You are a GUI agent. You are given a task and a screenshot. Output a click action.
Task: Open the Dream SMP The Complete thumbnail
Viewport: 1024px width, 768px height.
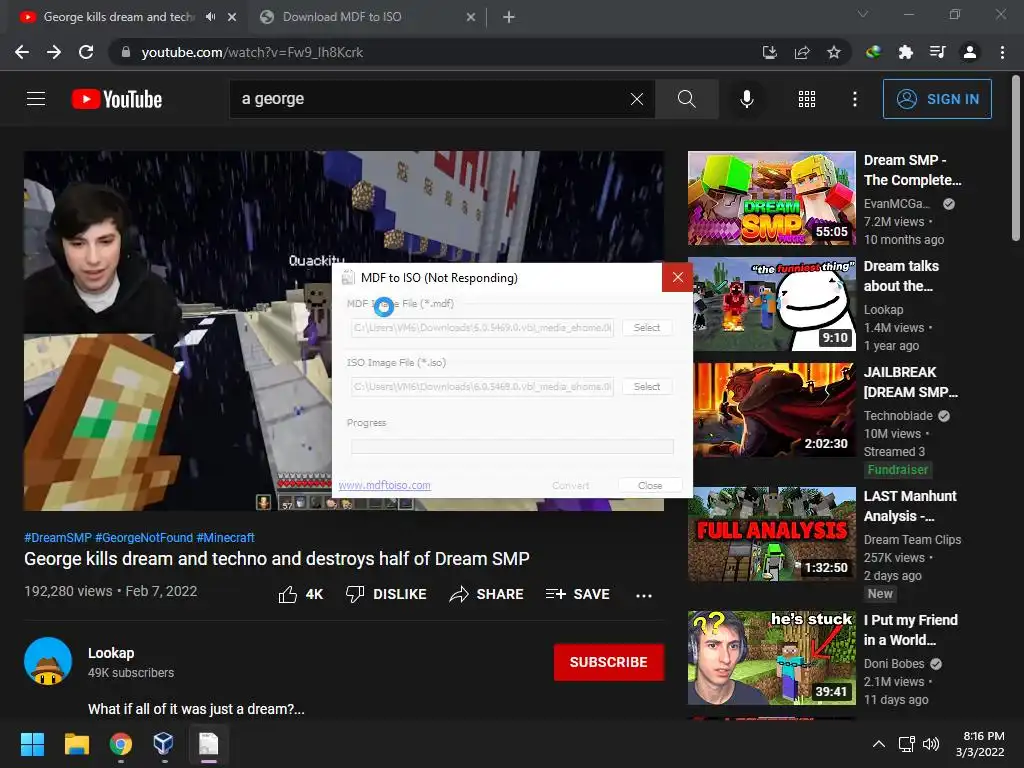[771, 199]
